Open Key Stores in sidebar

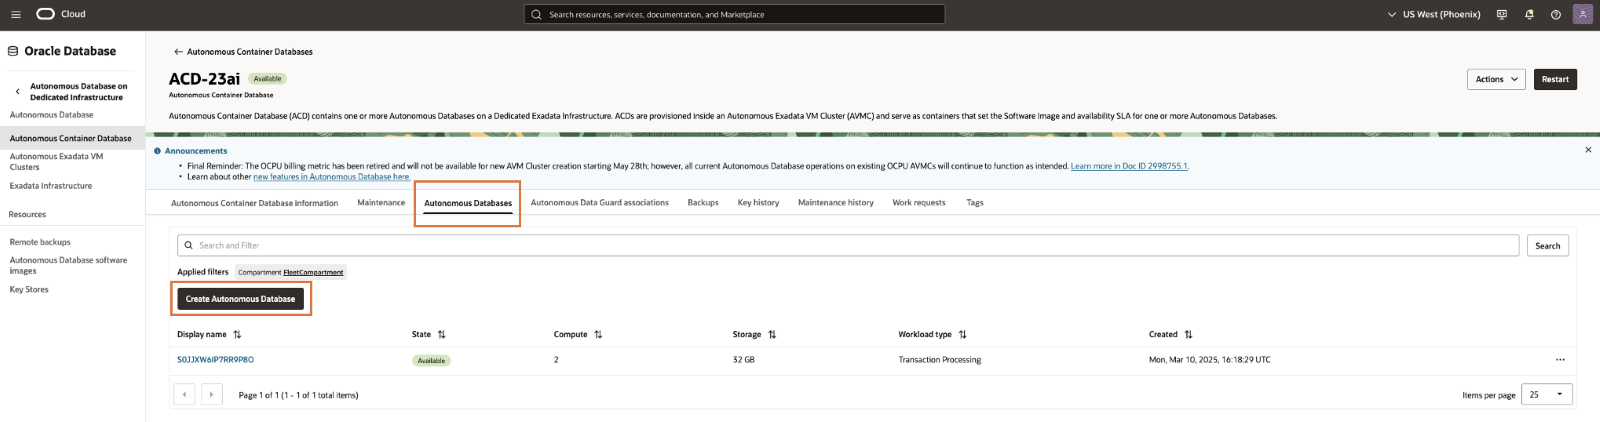click(x=29, y=290)
